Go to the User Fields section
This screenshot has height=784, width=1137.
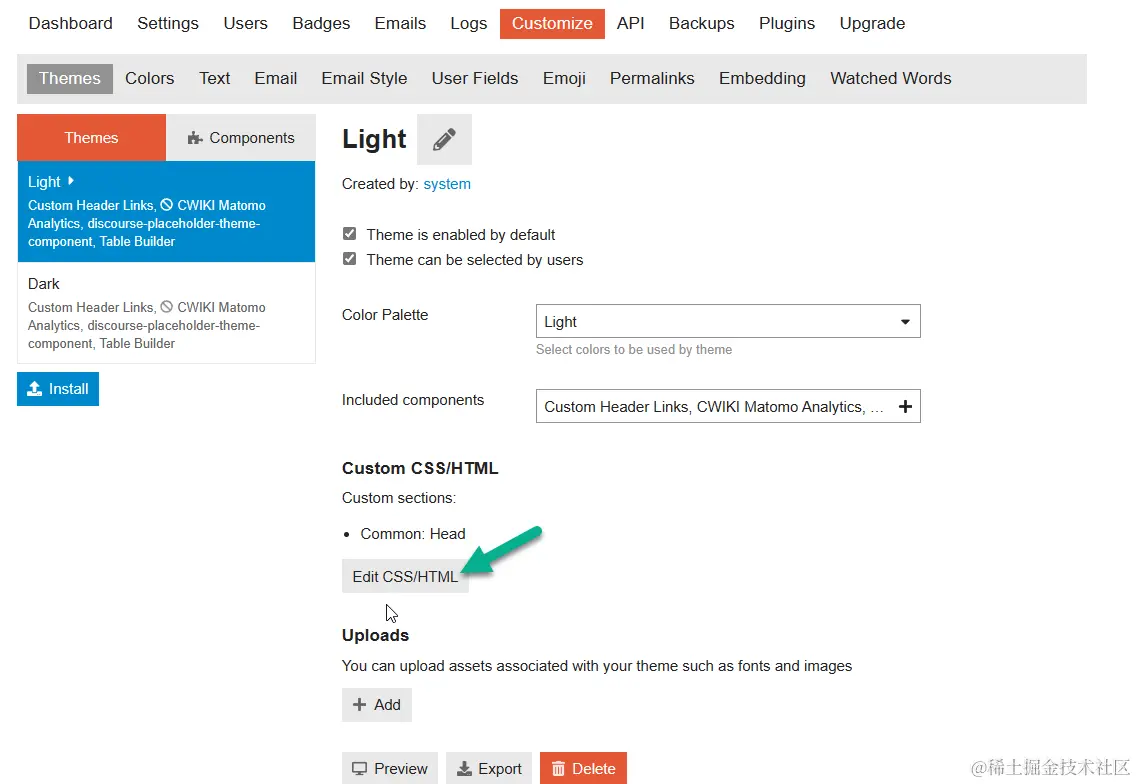(475, 78)
